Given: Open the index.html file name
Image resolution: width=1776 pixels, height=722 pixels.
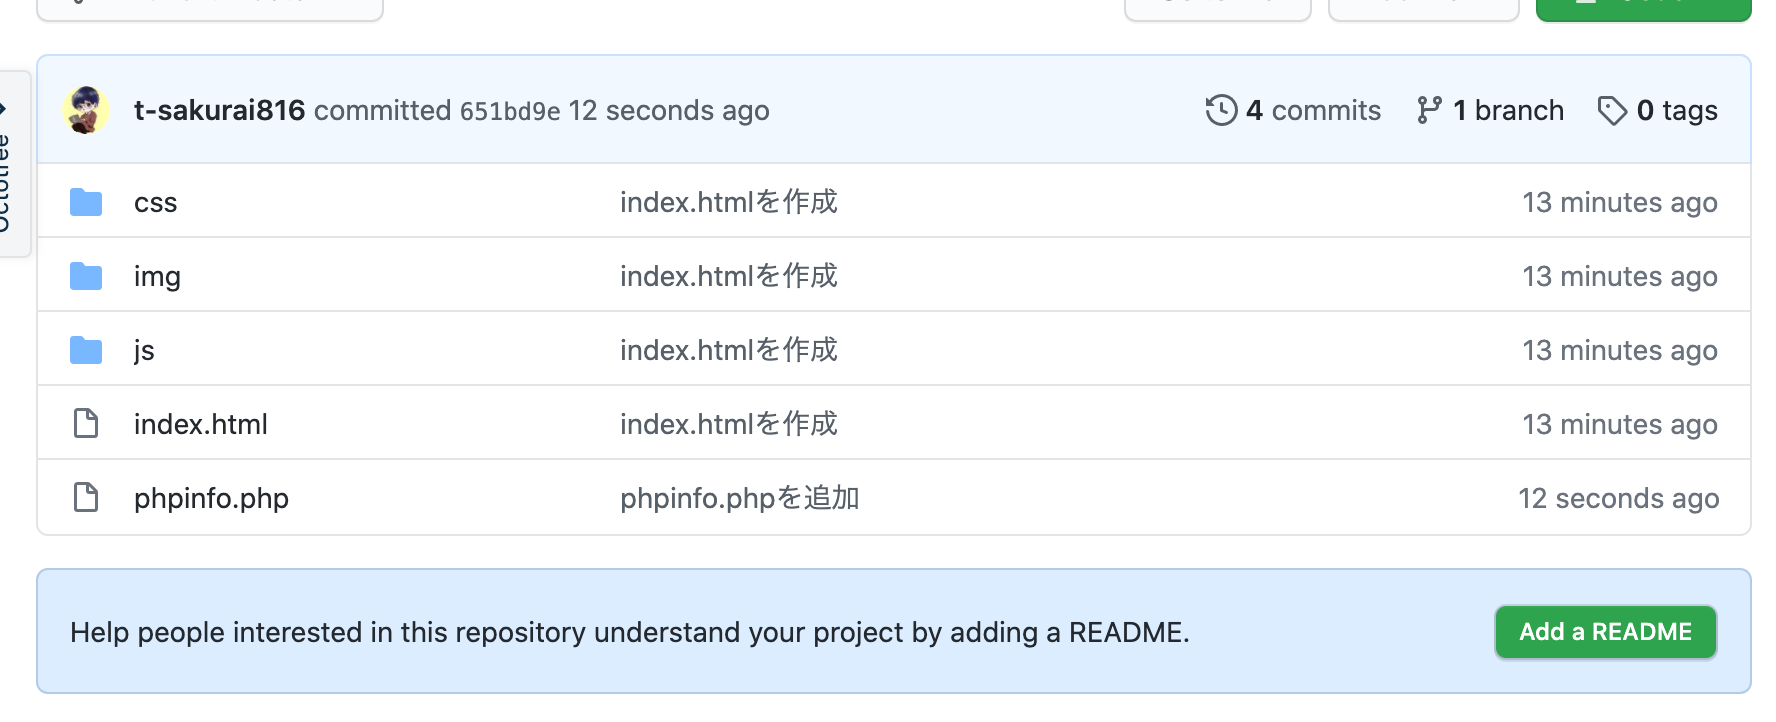Looking at the screenshot, I should point(201,424).
